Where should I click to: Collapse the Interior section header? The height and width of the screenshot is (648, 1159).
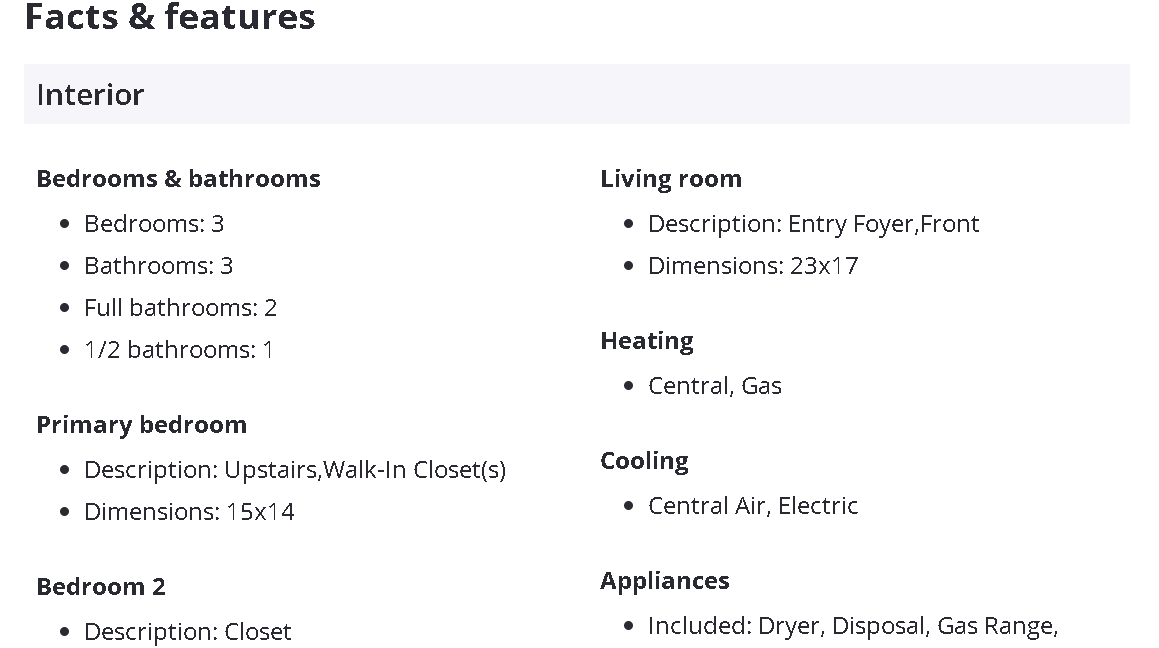pyautogui.click(x=576, y=94)
